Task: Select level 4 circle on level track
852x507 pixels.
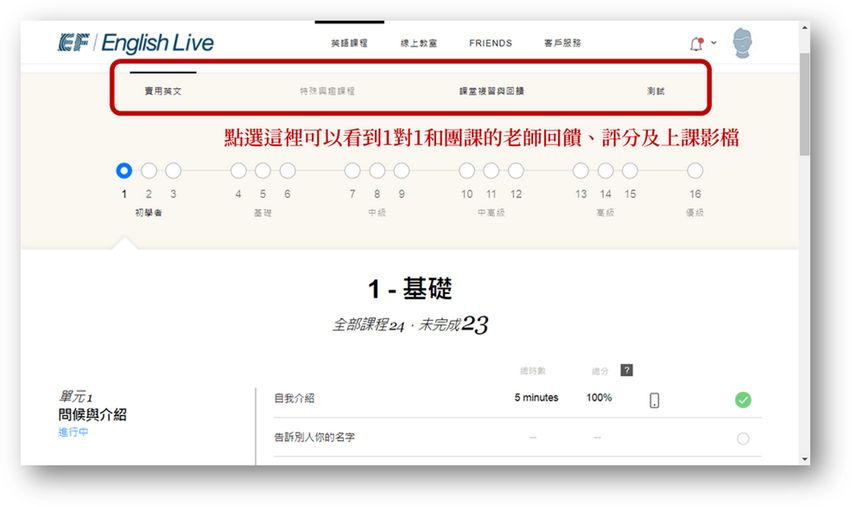Action: pyautogui.click(x=238, y=171)
